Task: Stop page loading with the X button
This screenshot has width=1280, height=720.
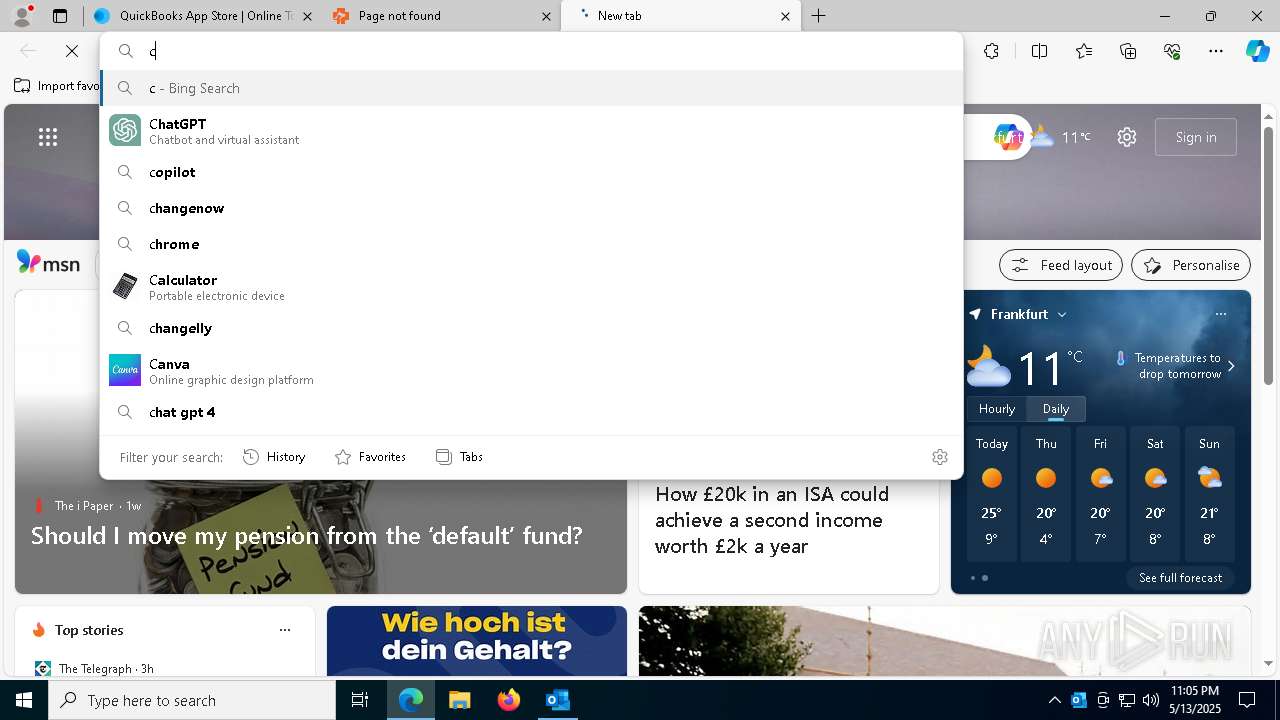Action: click(x=72, y=51)
